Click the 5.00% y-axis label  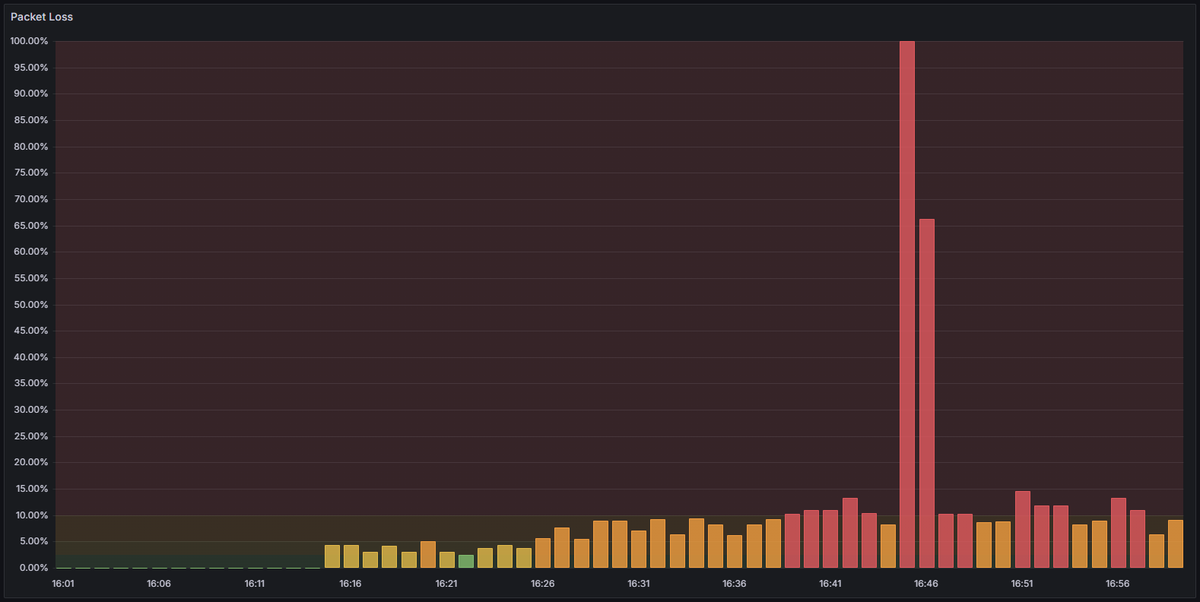tap(34, 541)
